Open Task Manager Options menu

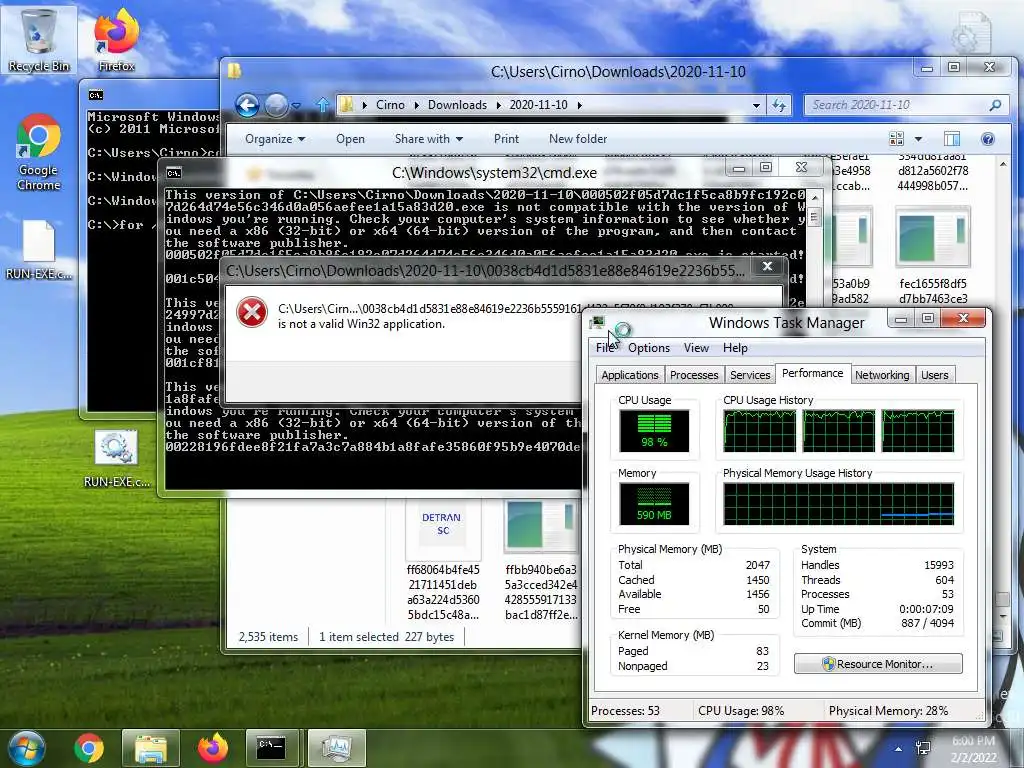click(x=648, y=348)
